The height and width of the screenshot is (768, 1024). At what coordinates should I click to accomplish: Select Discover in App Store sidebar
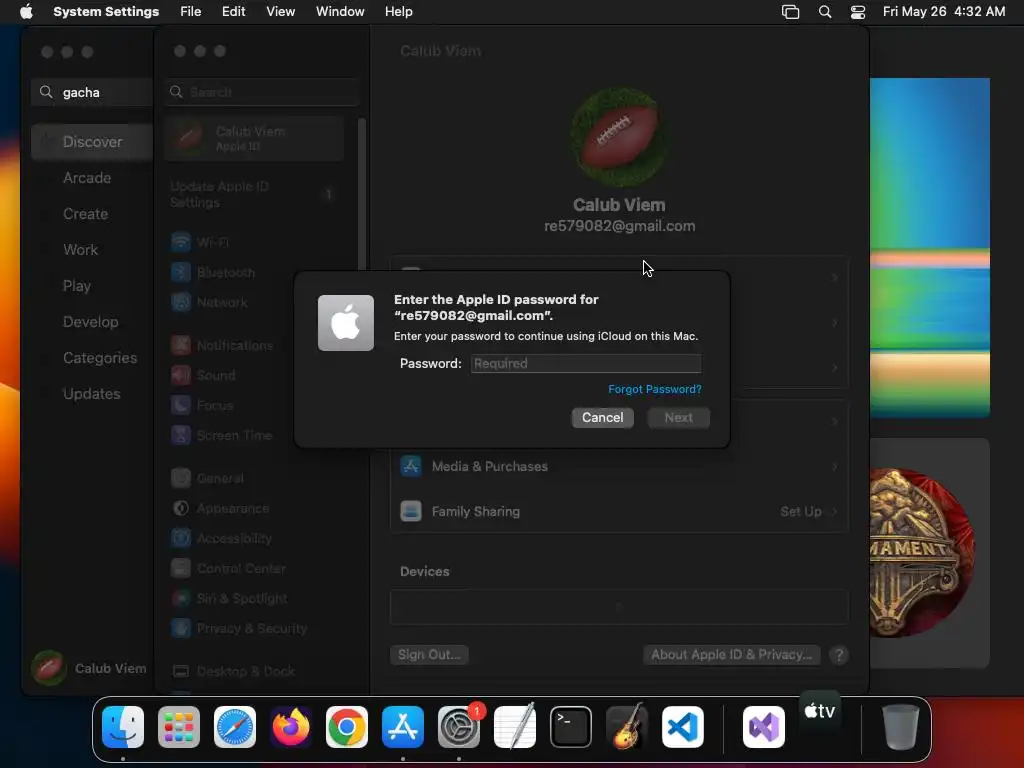pyautogui.click(x=92, y=142)
